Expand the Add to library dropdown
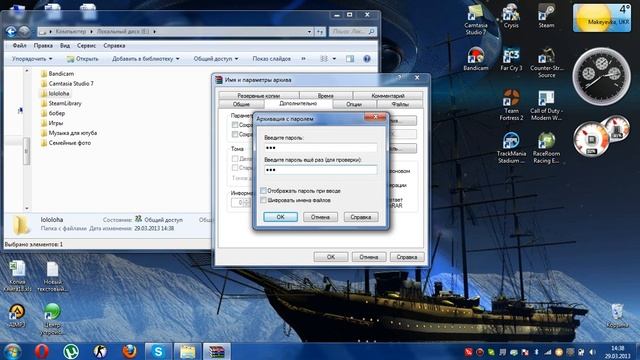The height and width of the screenshot is (360, 640). tap(146, 59)
